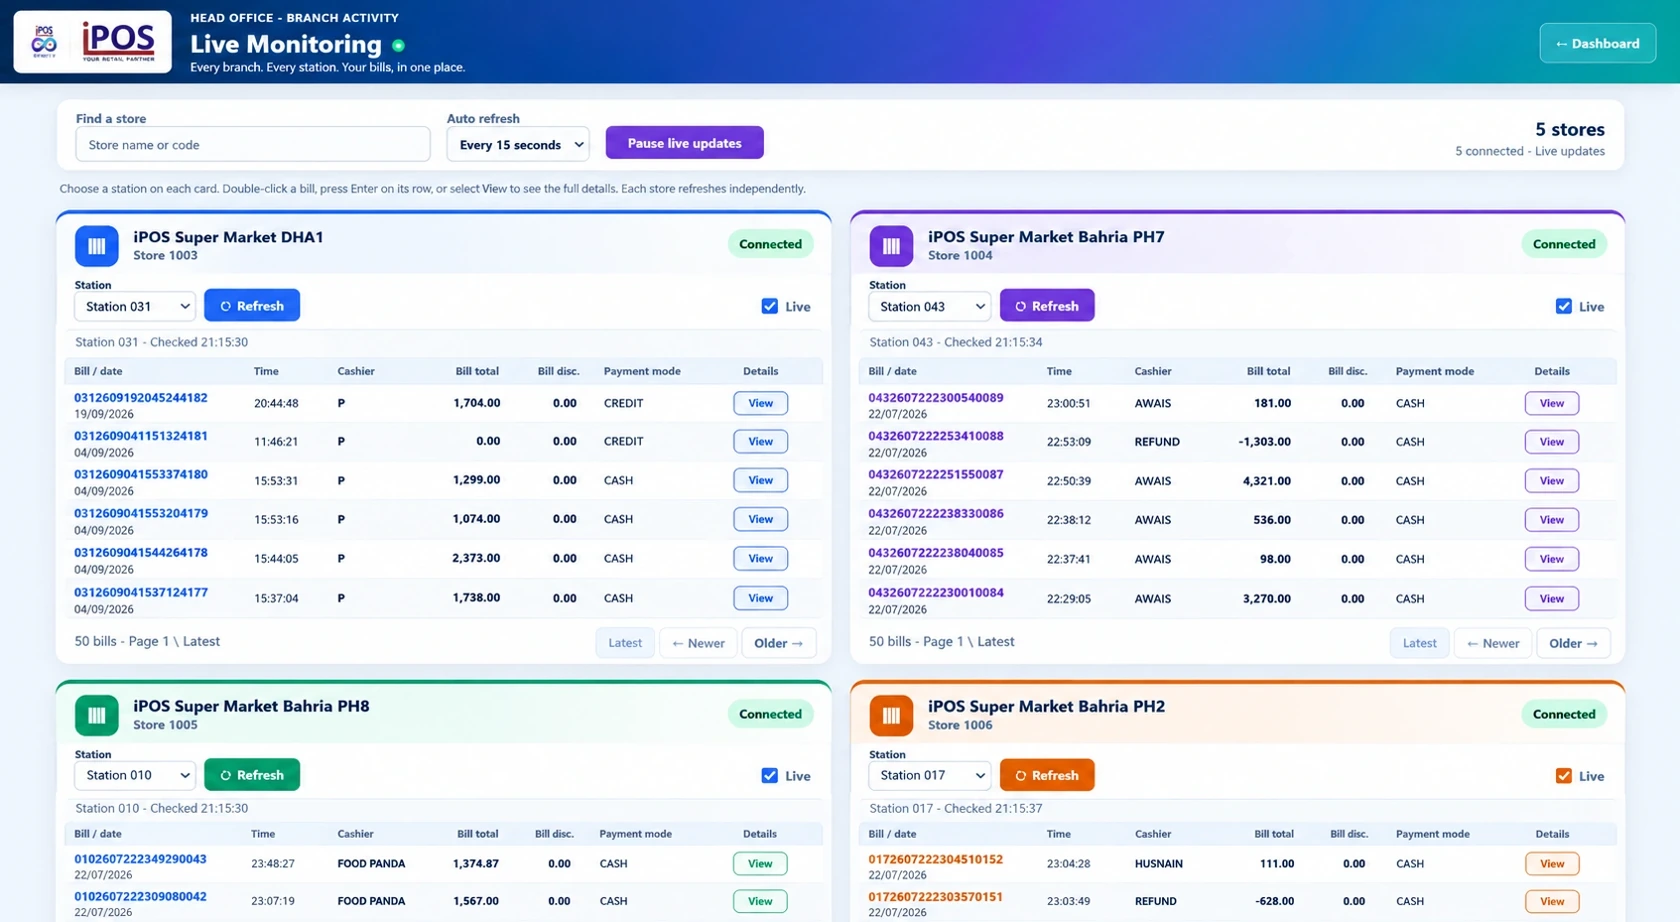This screenshot has width=1680, height=922.
Task: Open the Station 017 dropdown
Action: pyautogui.click(x=929, y=775)
